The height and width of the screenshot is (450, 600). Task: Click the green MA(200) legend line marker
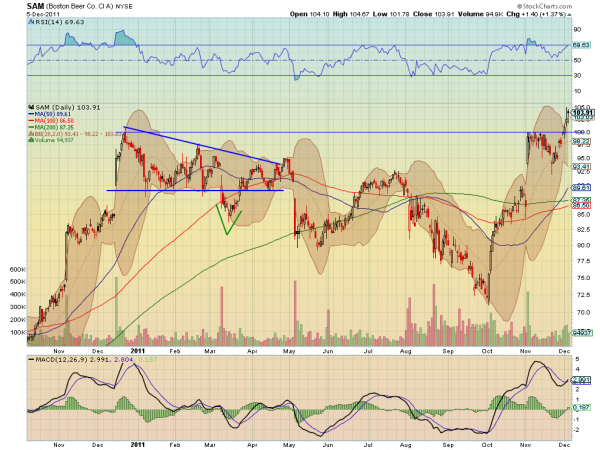tap(31, 127)
